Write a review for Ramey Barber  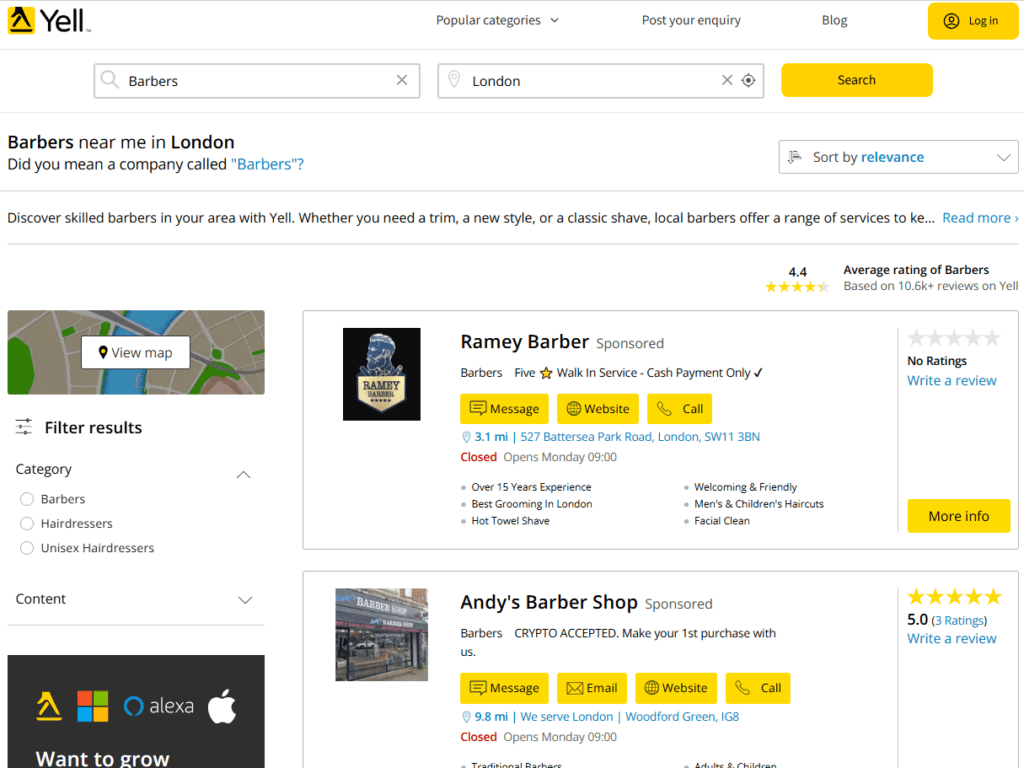[952, 381]
